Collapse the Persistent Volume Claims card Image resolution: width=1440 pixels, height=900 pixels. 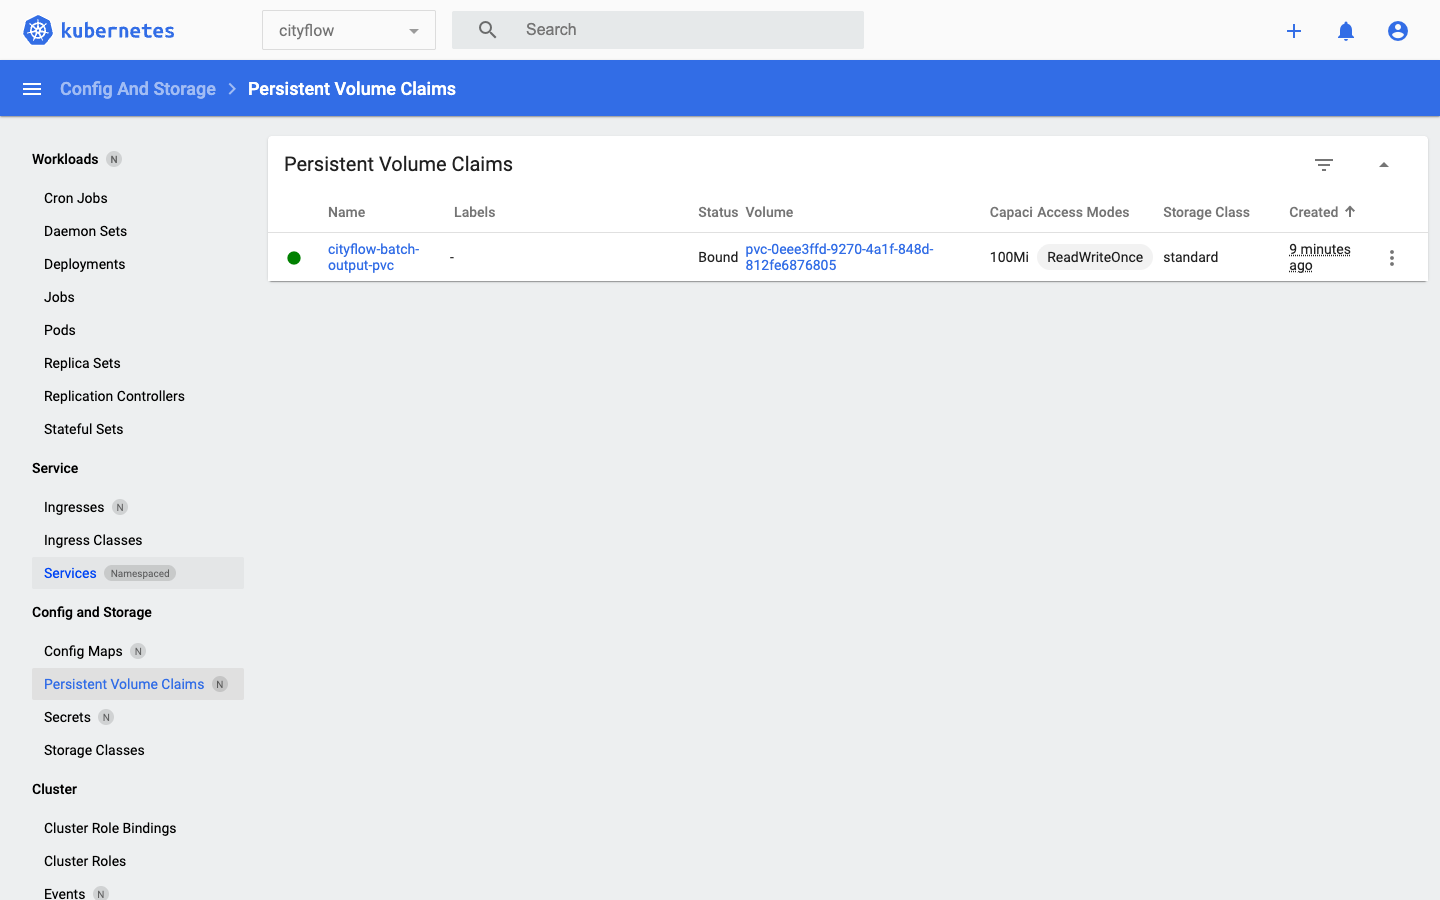[1384, 165]
